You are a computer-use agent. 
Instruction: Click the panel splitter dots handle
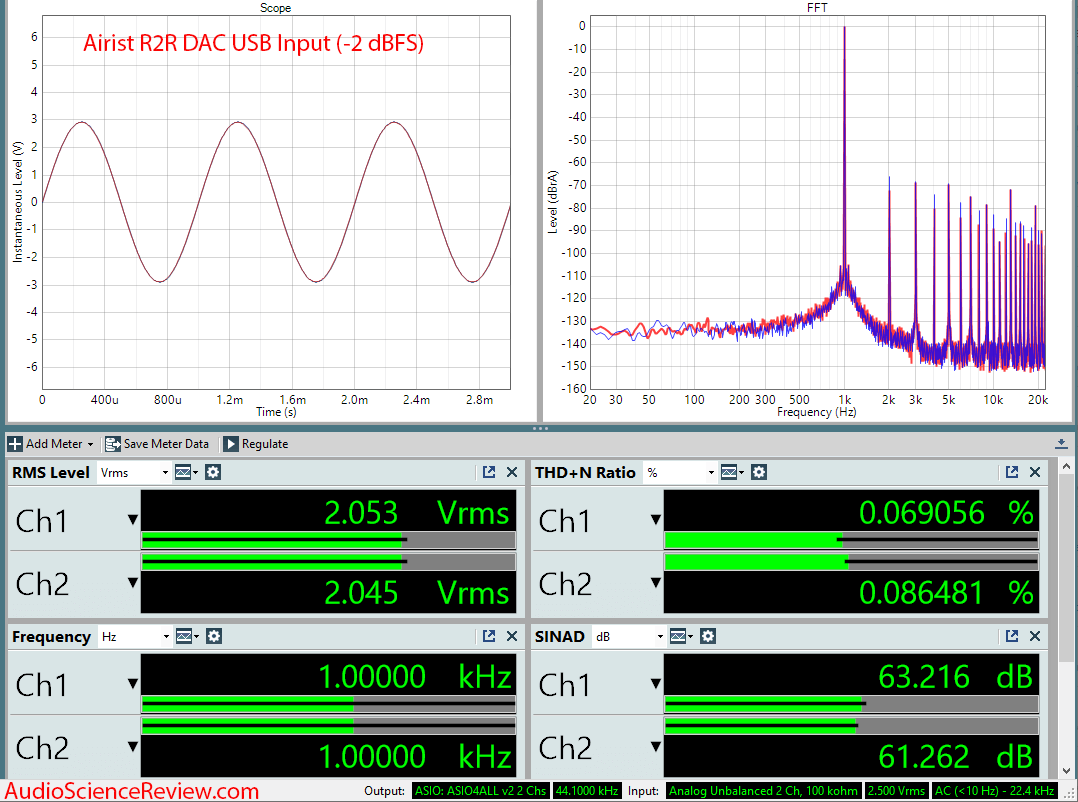pyautogui.click(x=540, y=428)
